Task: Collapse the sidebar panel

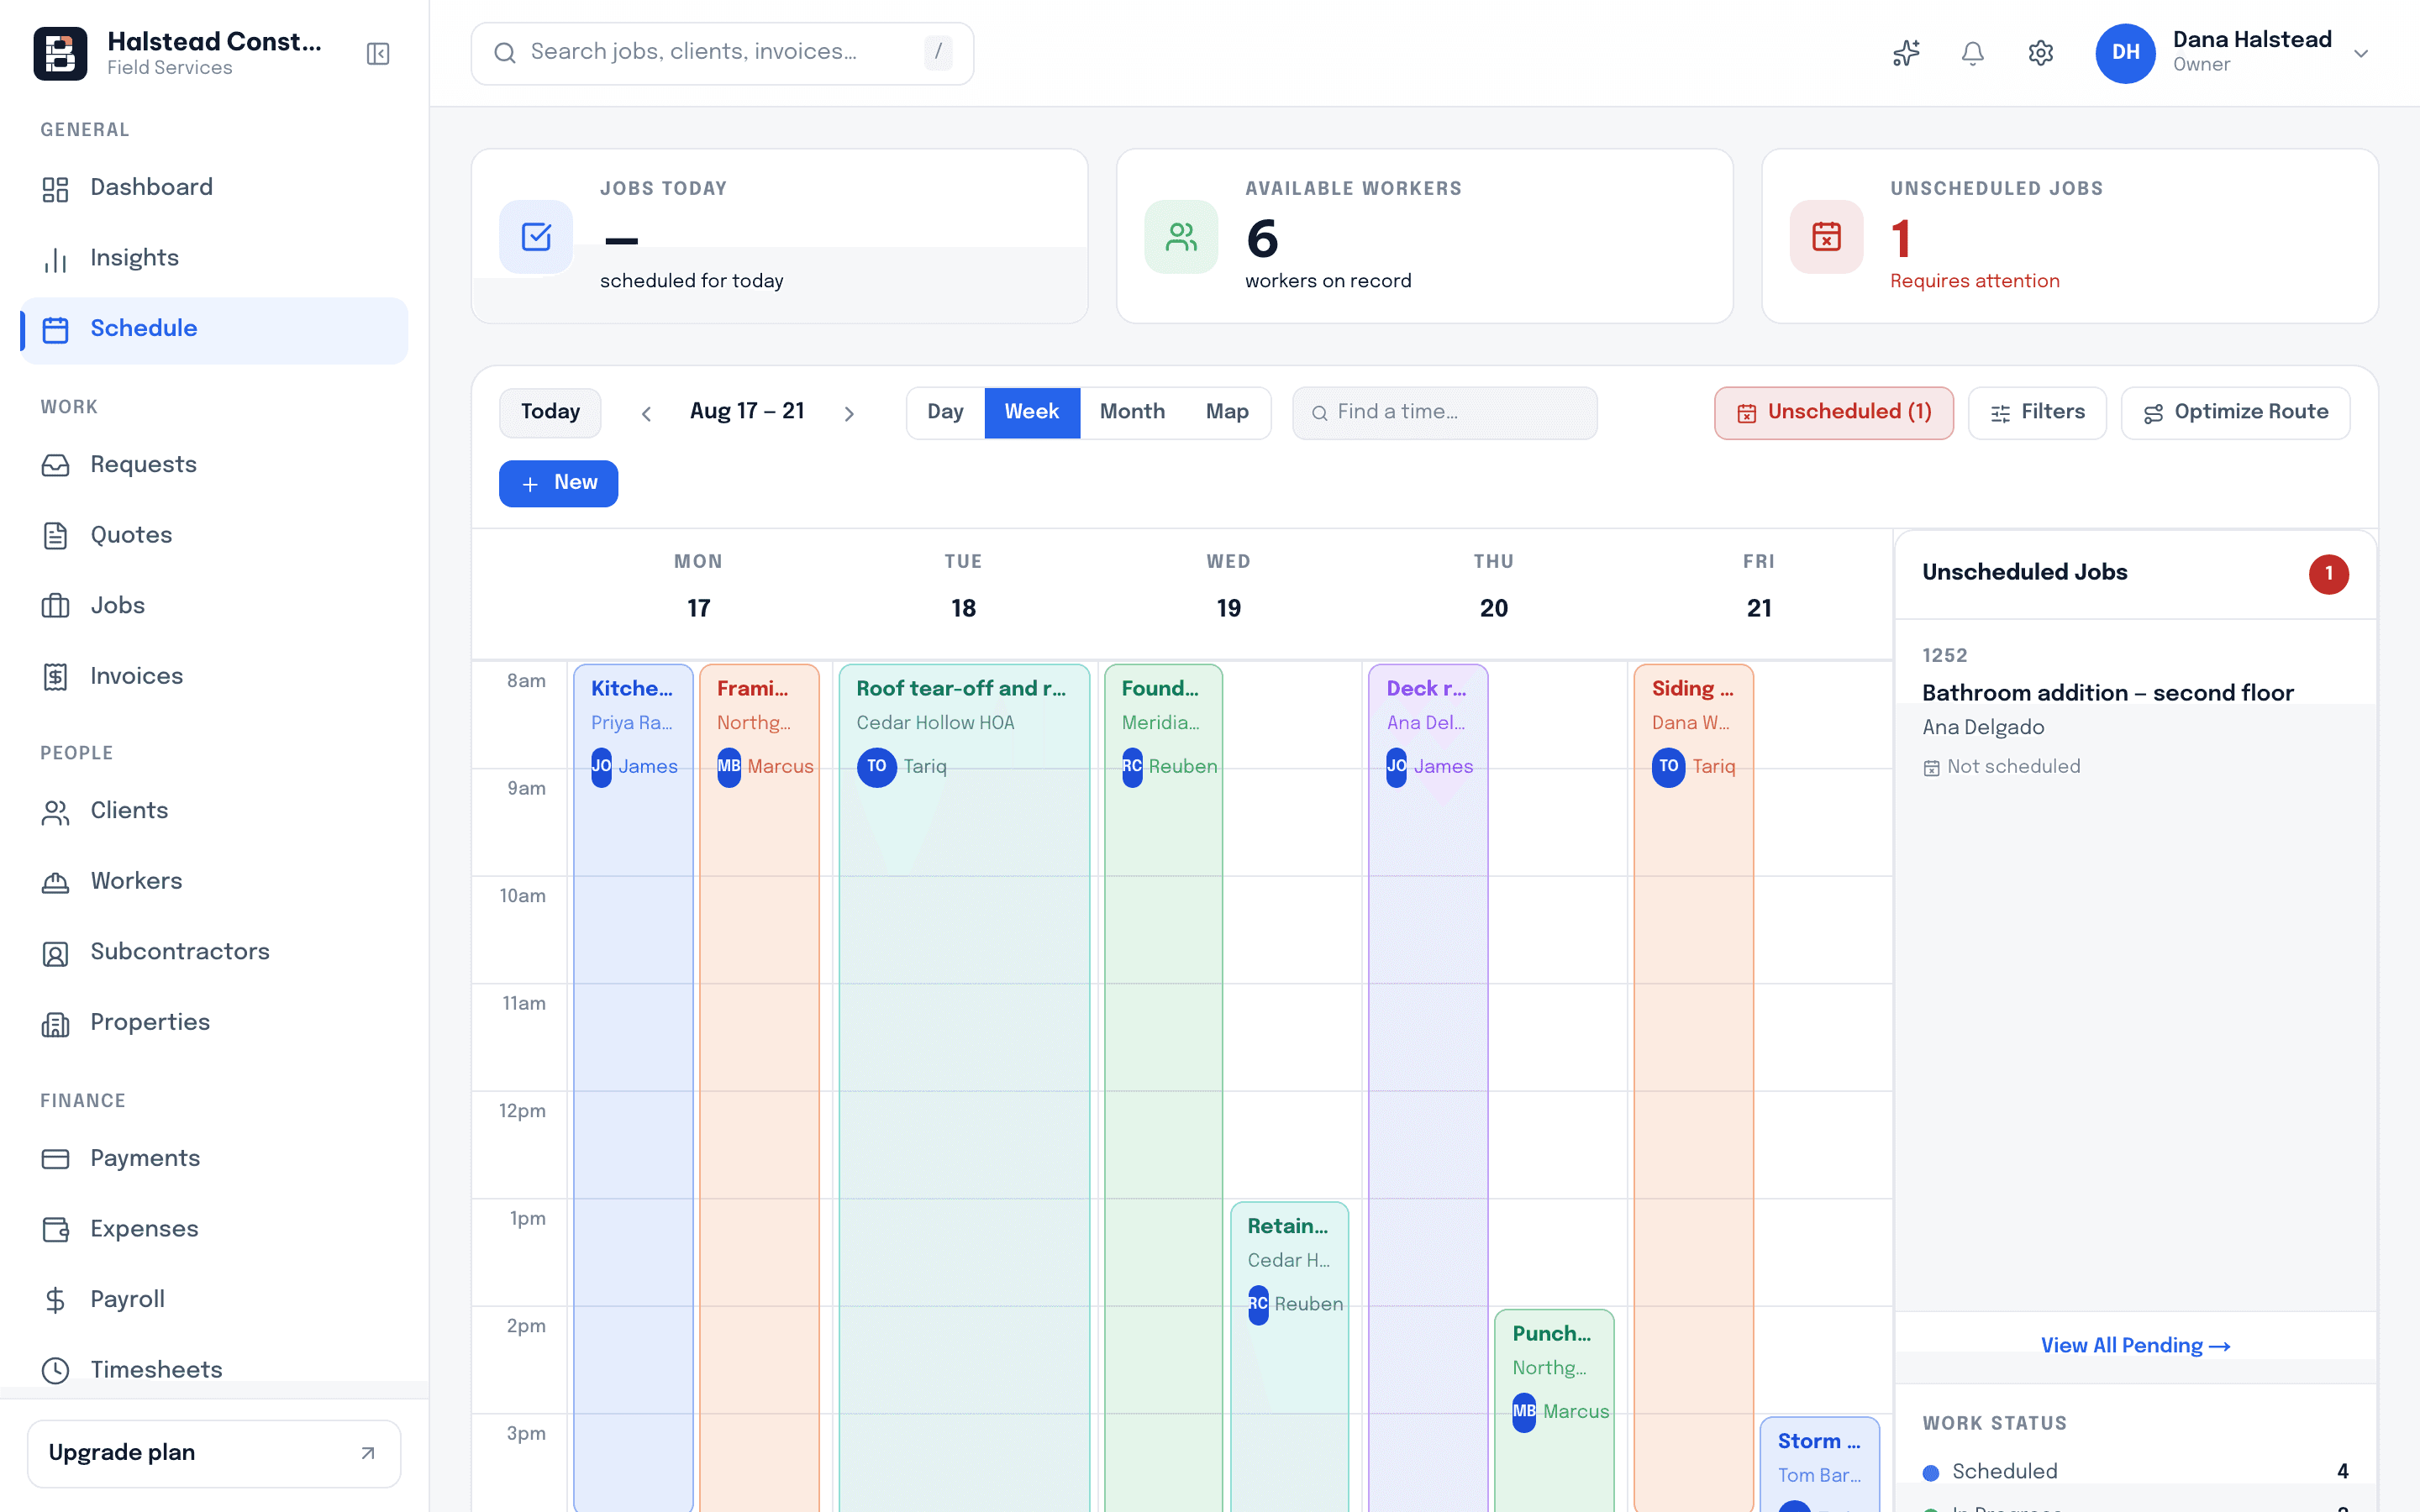Action: [x=378, y=53]
